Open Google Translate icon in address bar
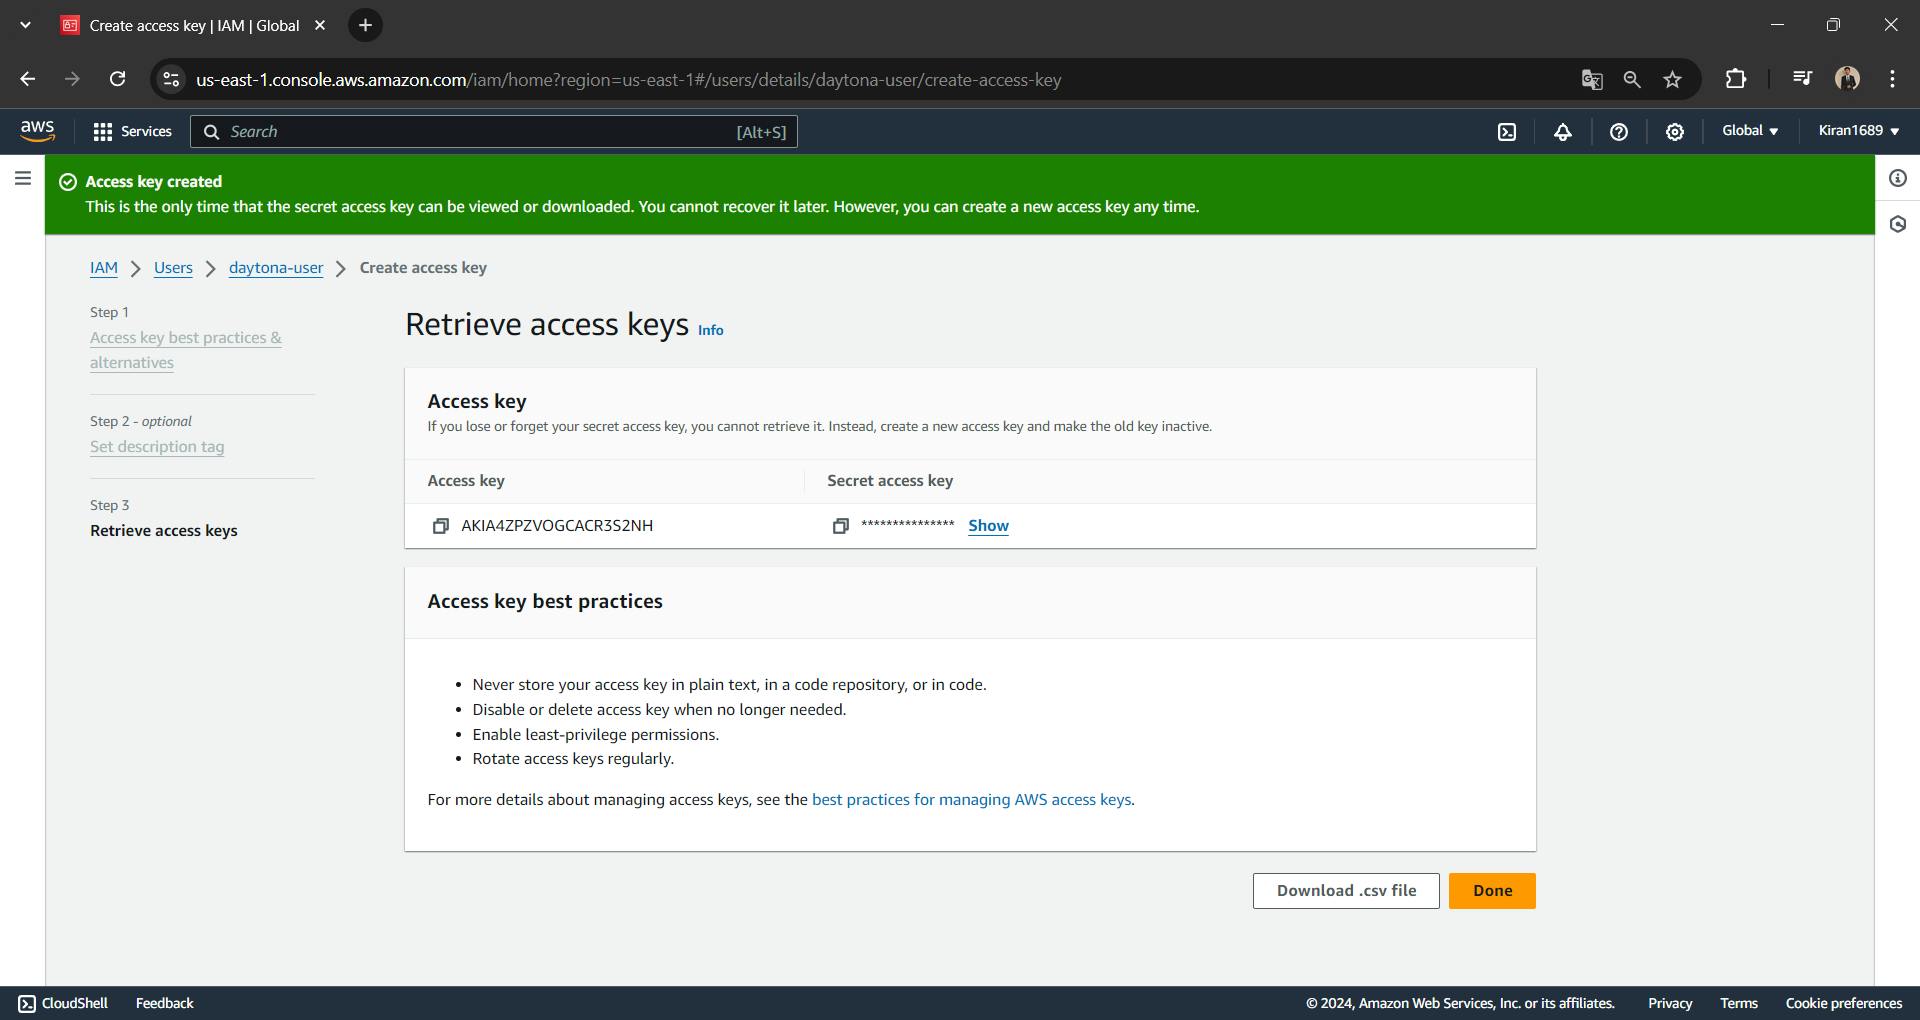Image resolution: width=1920 pixels, height=1020 pixels. pyautogui.click(x=1592, y=79)
